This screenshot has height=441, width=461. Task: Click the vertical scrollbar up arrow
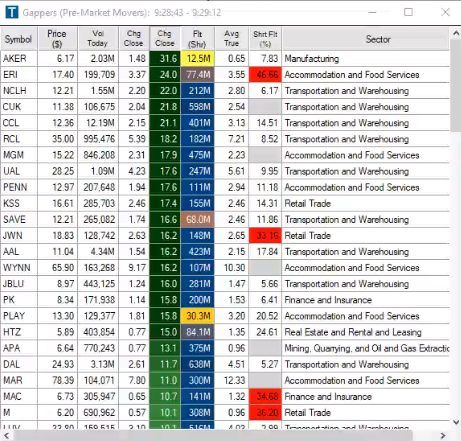click(456, 33)
